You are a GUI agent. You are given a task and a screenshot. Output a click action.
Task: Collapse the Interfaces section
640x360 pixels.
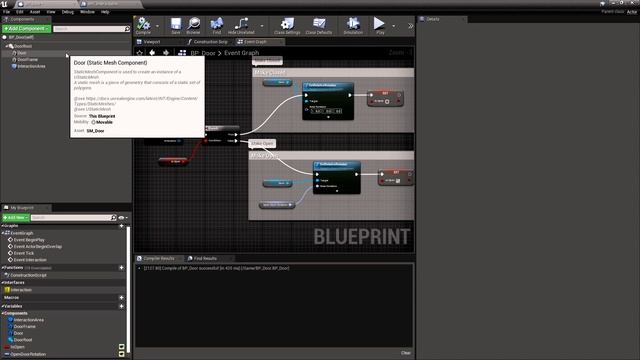pos(2,282)
